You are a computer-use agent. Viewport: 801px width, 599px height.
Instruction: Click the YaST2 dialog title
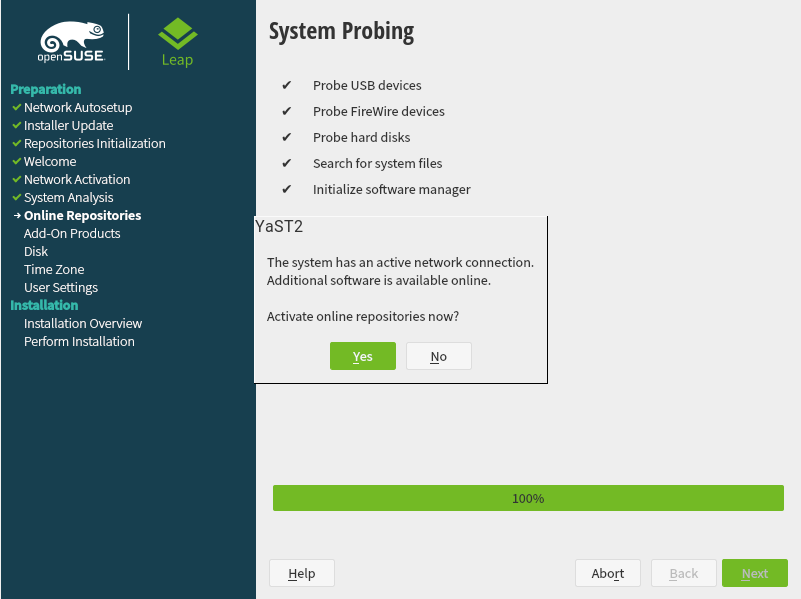[279, 226]
